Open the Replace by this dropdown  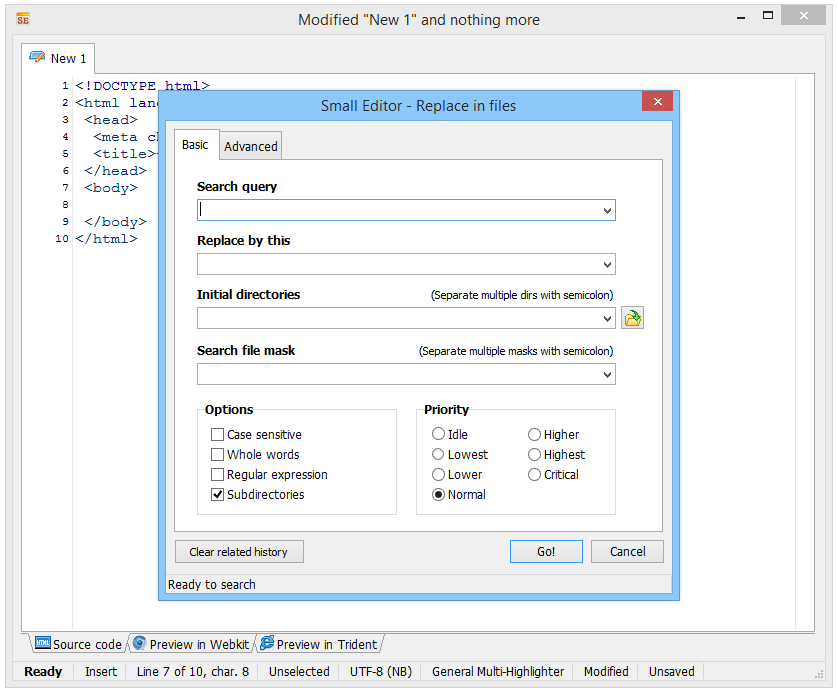point(607,265)
